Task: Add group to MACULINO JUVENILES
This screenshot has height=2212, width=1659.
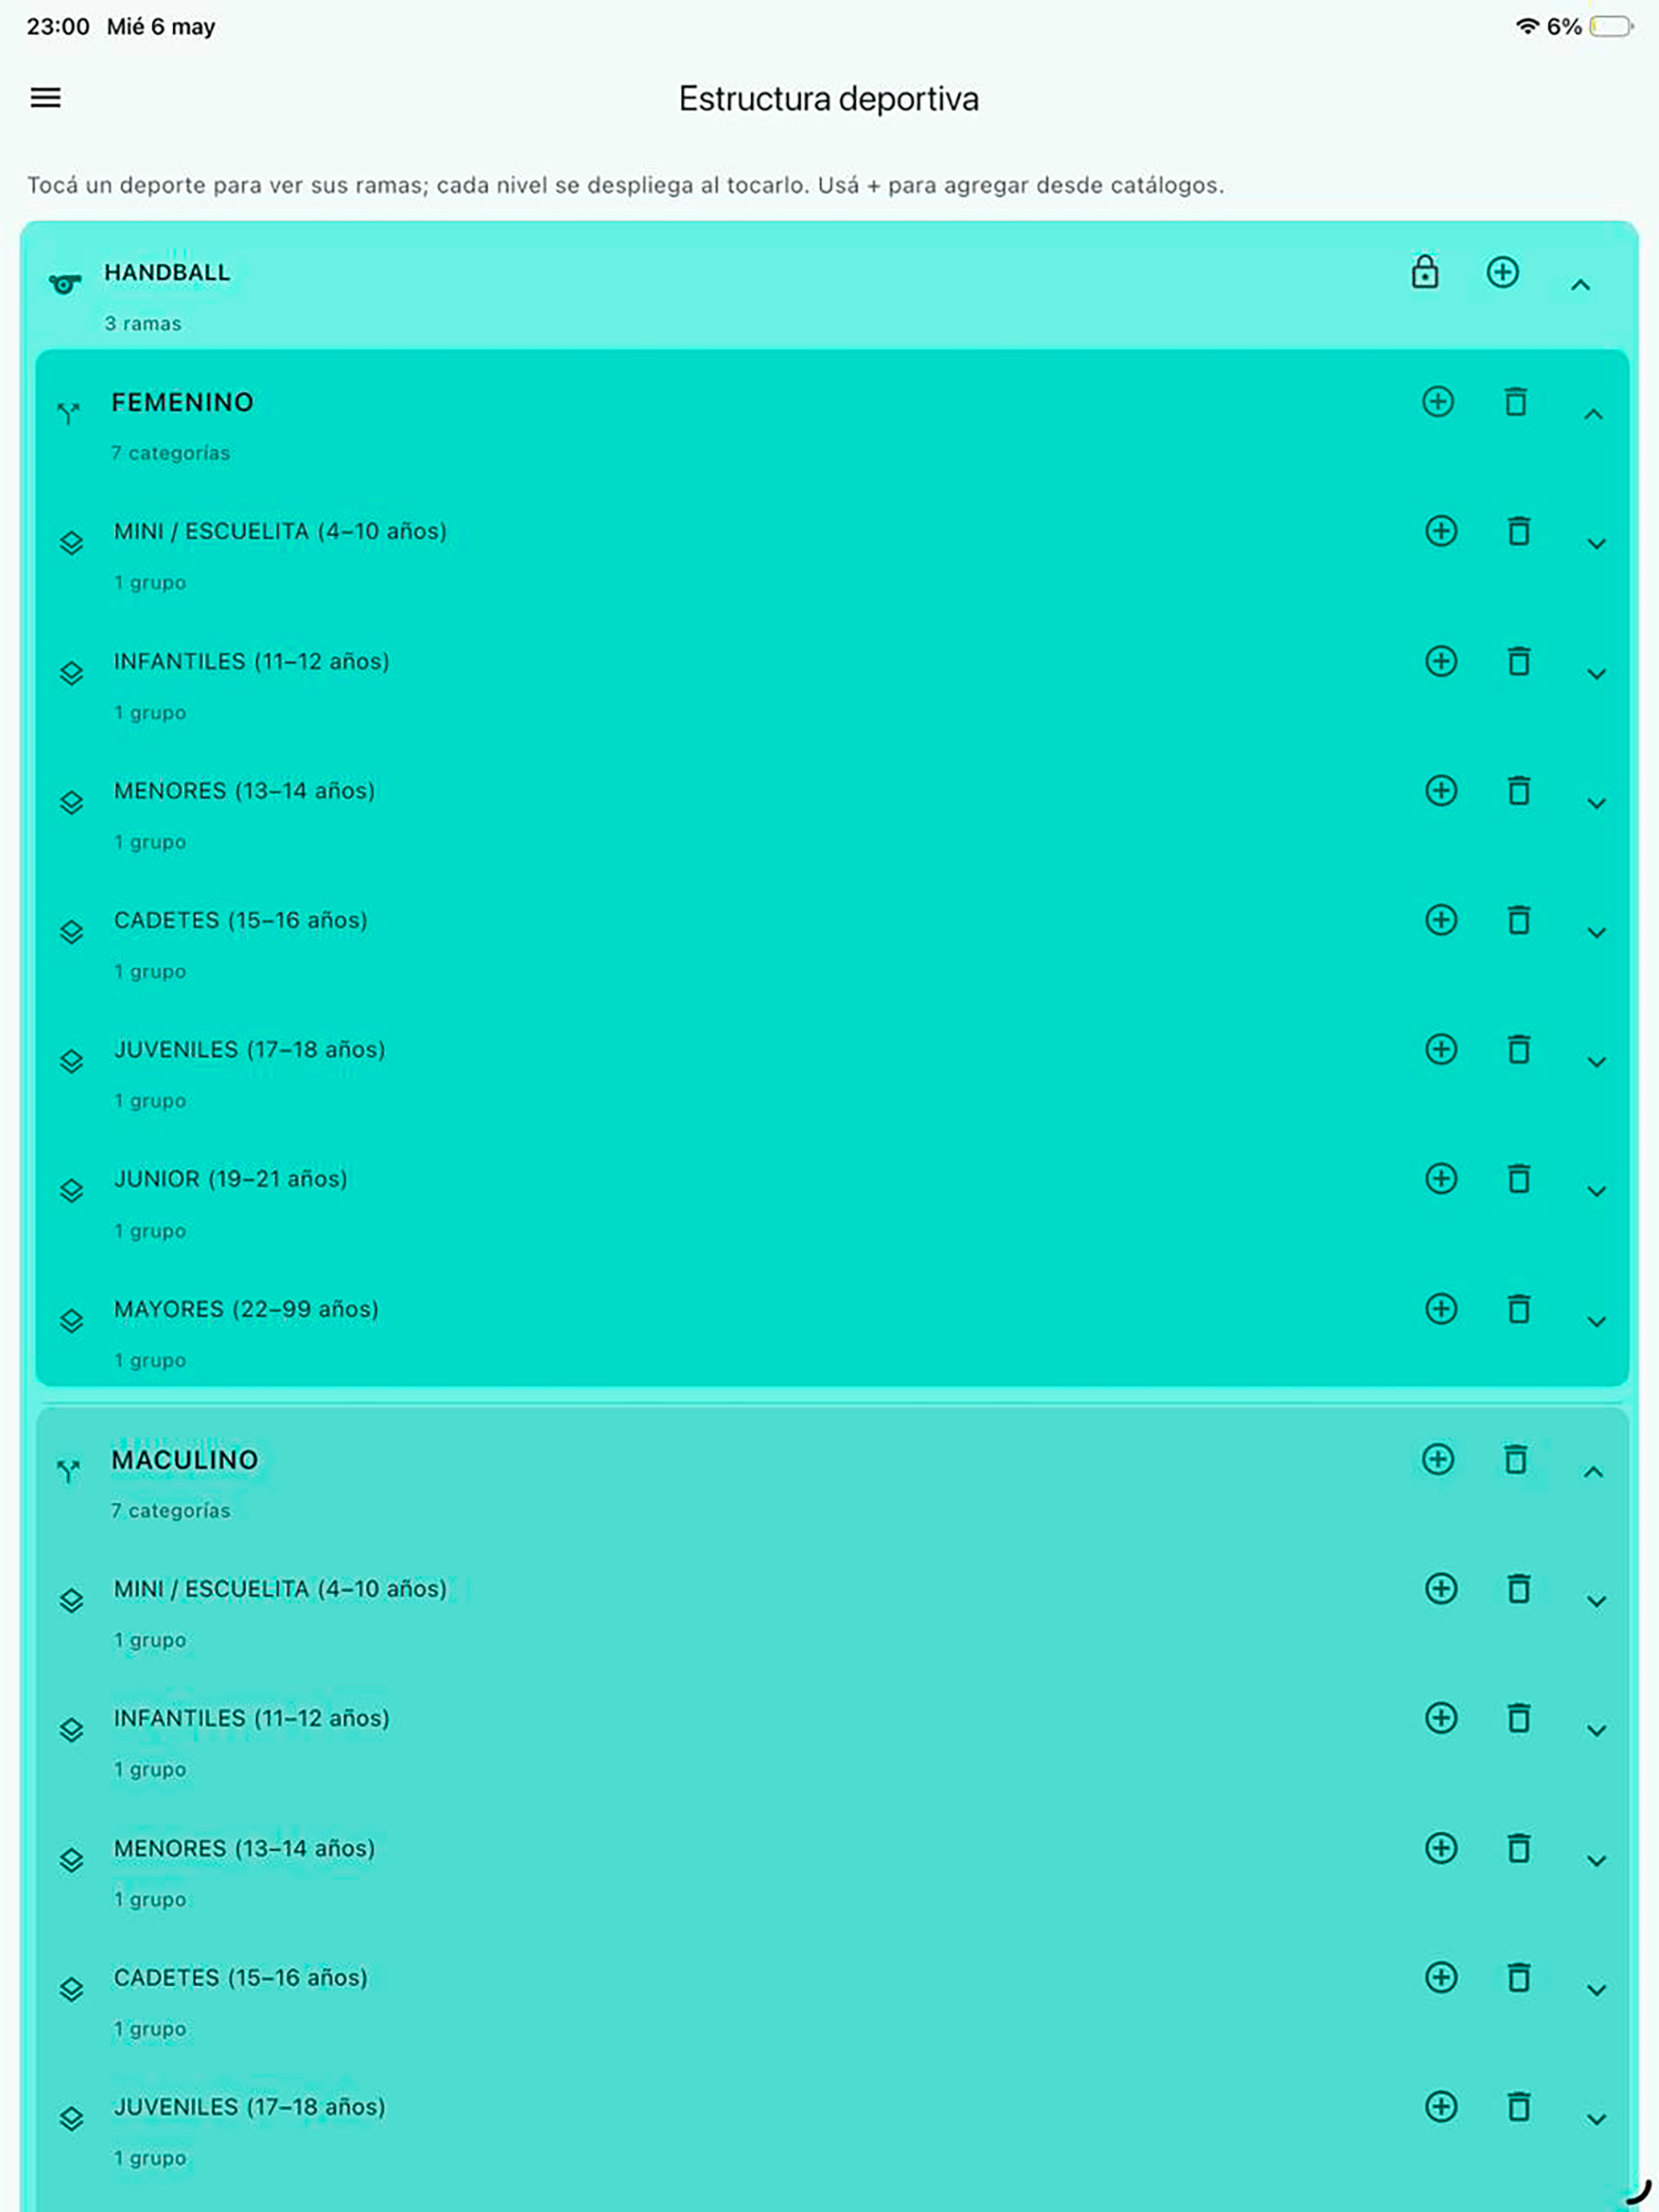Action: click(x=1441, y=2107)
